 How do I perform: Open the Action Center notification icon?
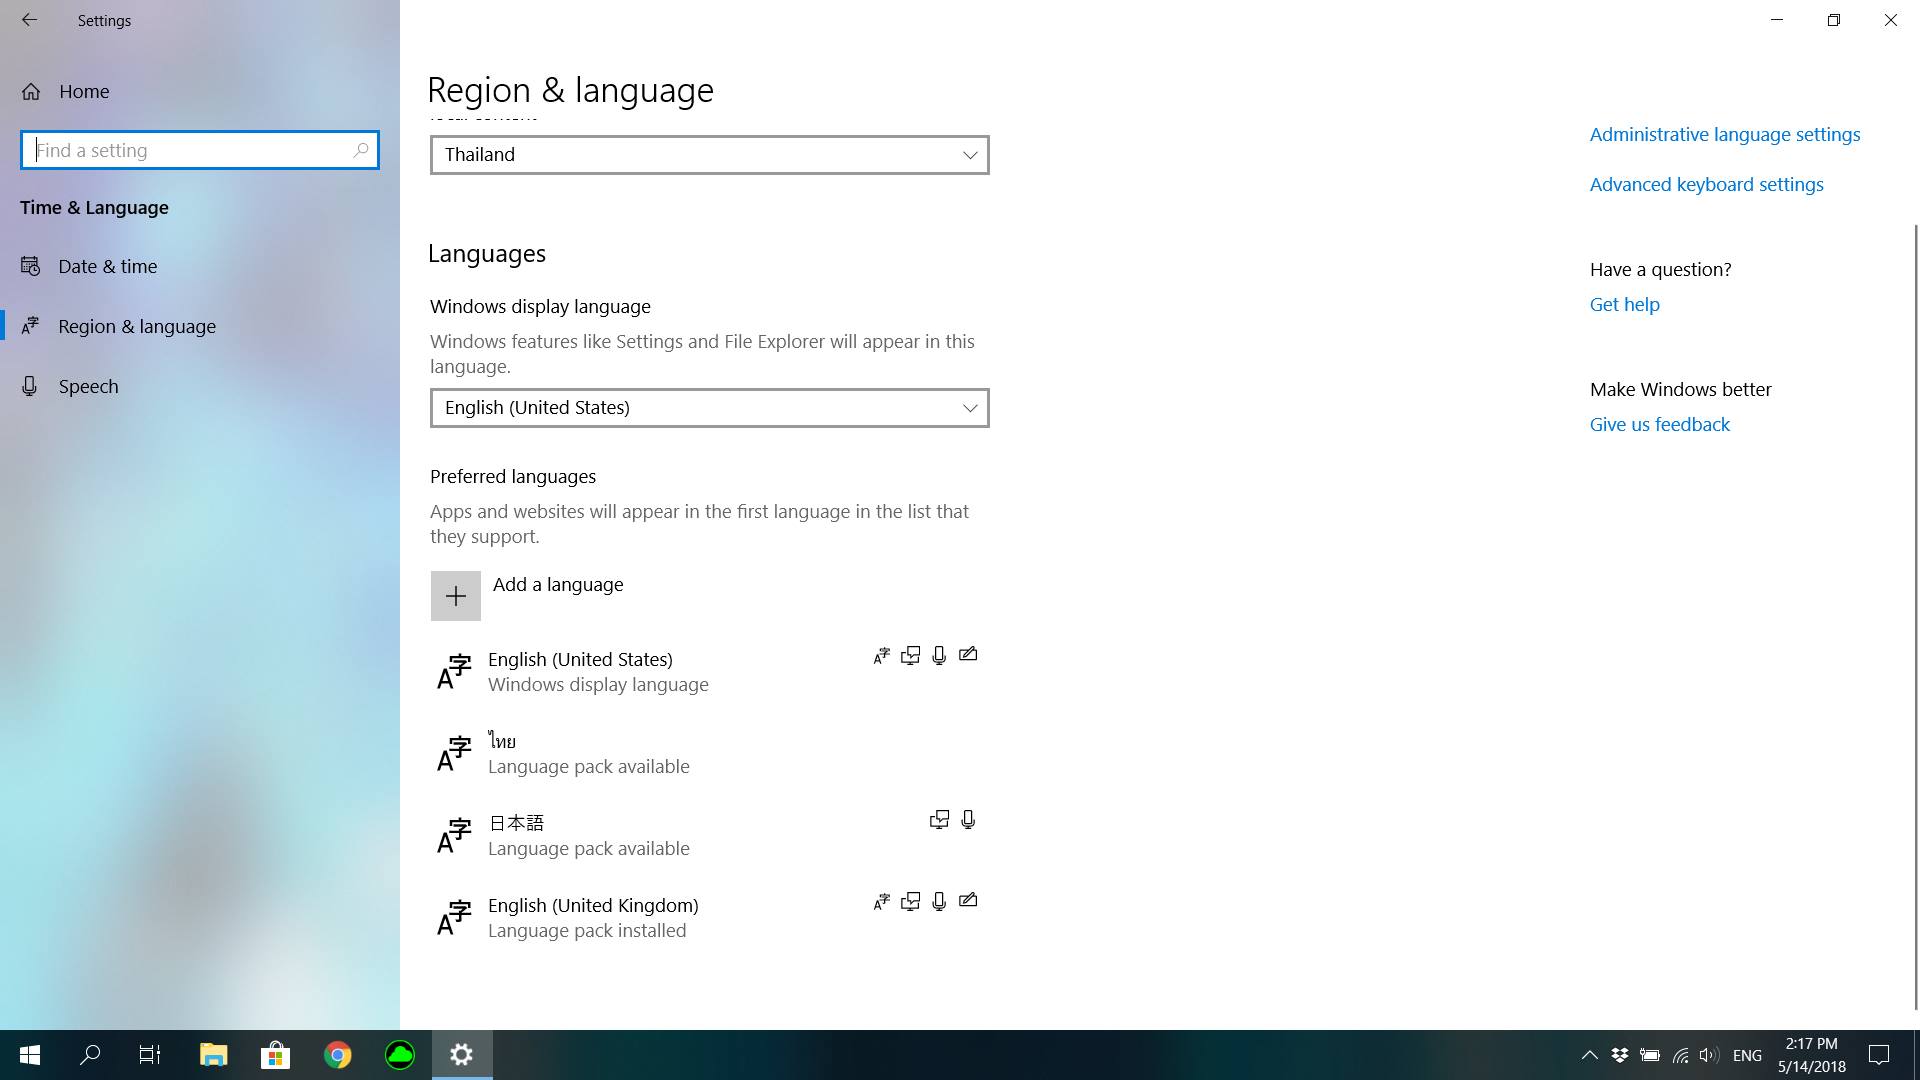coord(1879,1055)
